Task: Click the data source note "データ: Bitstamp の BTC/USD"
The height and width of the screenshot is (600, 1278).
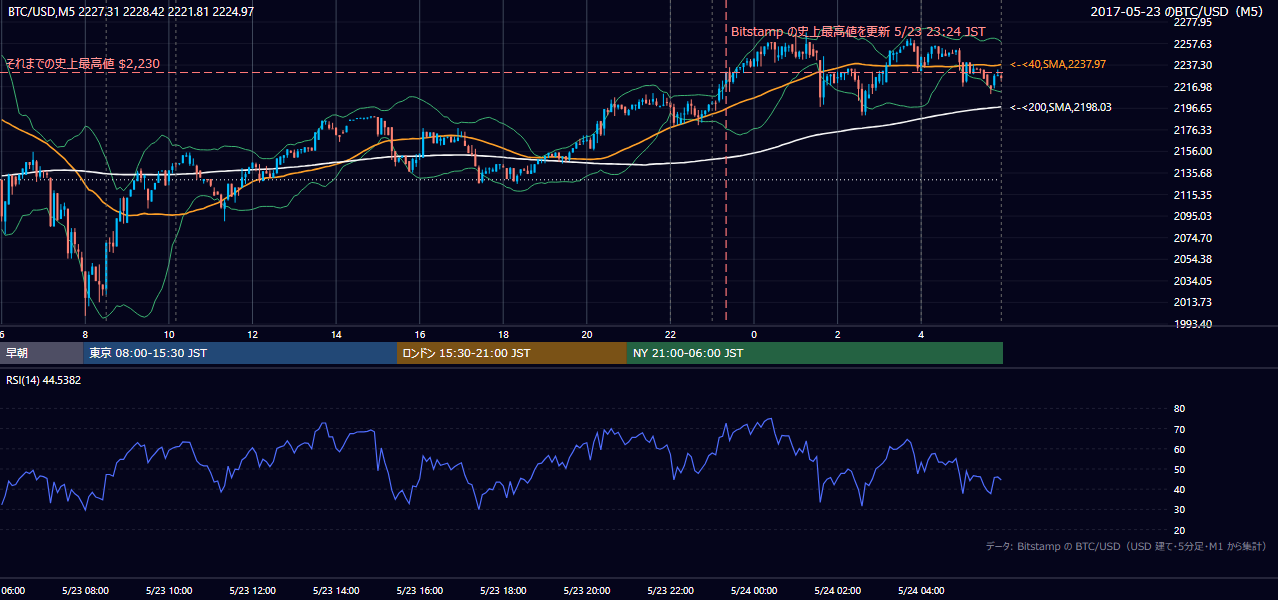Action: pyautogui.click(x=1126, y=546)
